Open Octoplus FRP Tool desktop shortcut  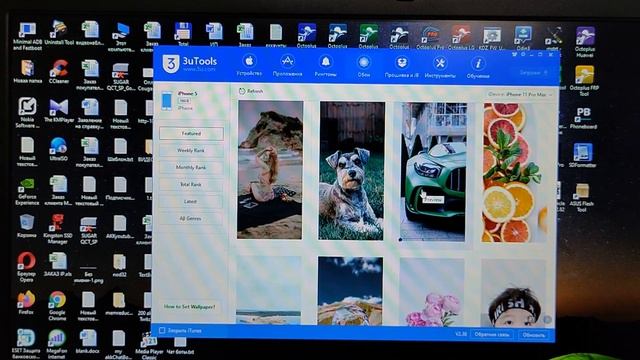pos(584,80)
